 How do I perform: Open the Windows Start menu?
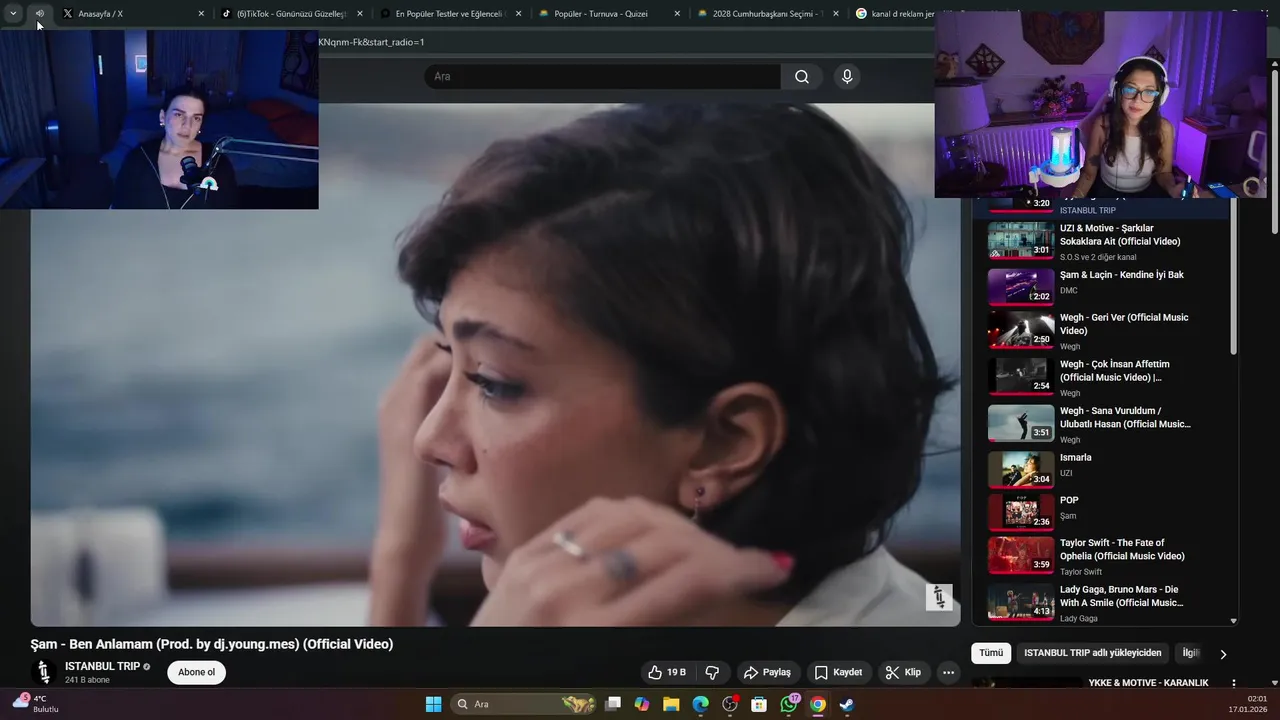[433, 704]
